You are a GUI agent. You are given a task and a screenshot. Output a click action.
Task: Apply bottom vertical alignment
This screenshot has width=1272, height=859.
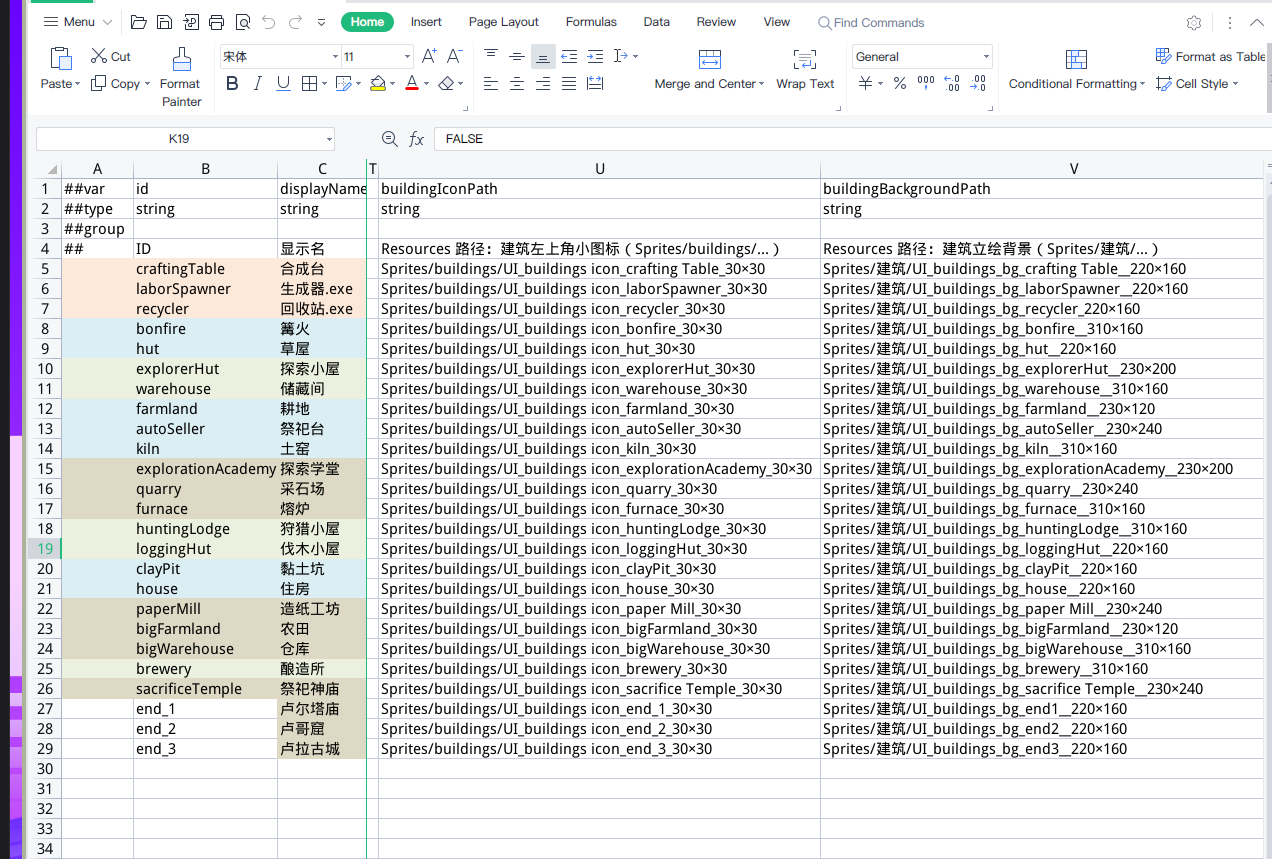543,57
